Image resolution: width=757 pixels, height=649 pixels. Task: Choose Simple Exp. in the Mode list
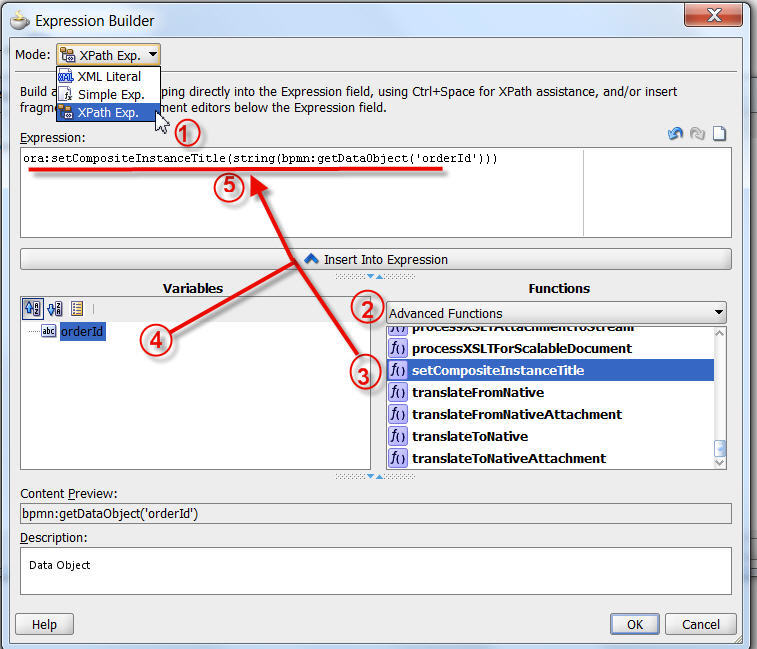(109, 95)
